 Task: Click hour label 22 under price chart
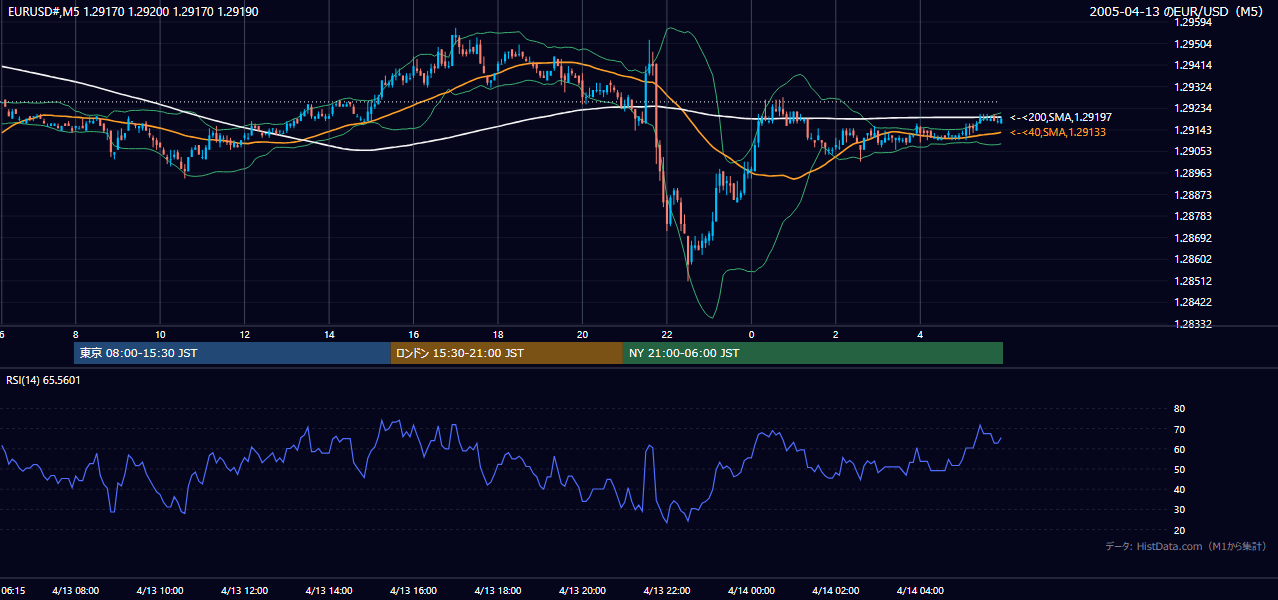pos(667,334)
